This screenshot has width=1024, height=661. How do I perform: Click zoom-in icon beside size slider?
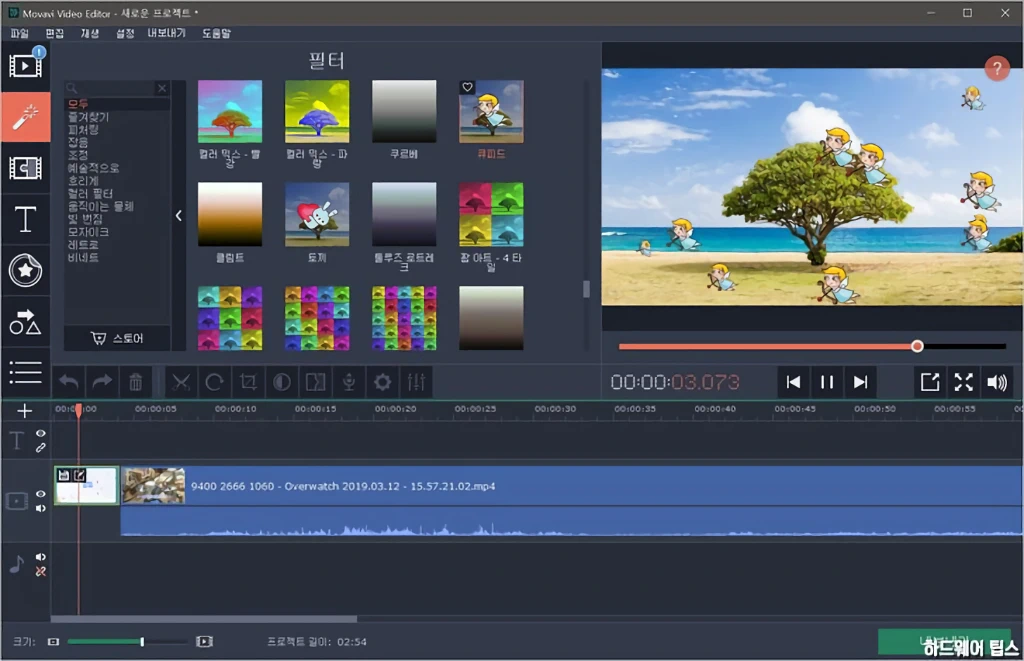(204, 642)
